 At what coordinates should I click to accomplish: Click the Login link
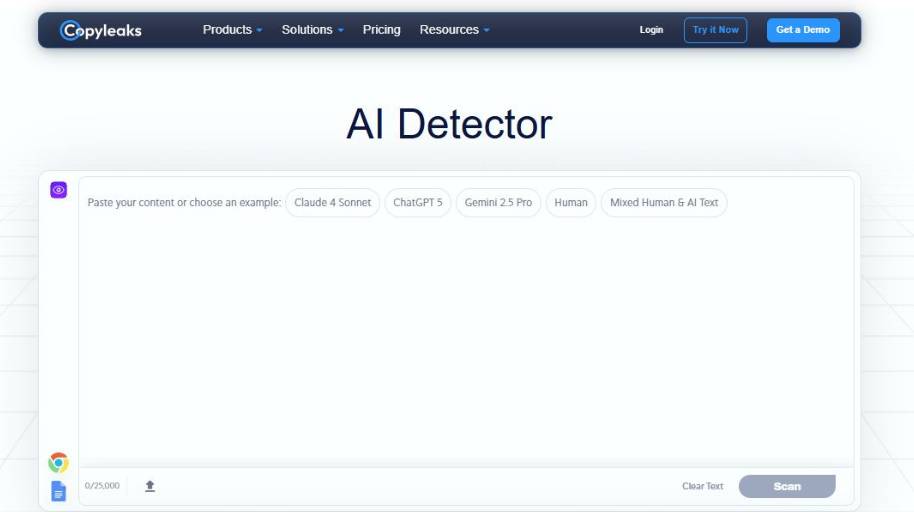point(651,30)
